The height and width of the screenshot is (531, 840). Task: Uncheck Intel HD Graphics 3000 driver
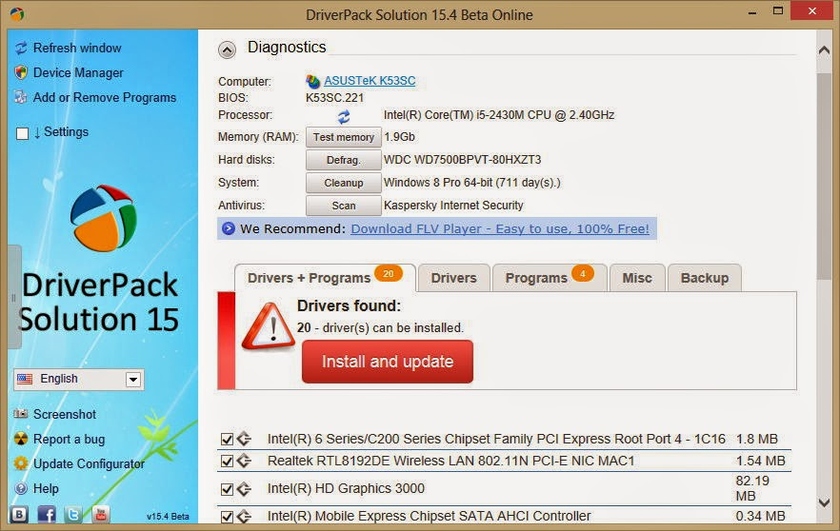click(x=227, y=489)
